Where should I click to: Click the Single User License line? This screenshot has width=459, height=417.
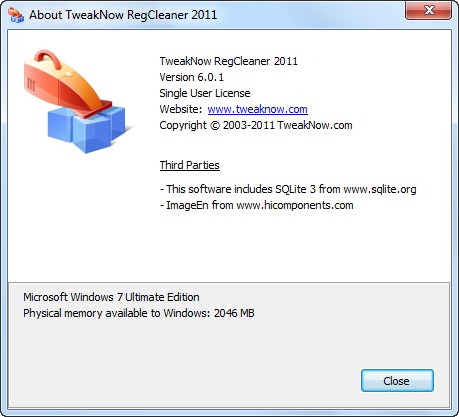(205, 93)
